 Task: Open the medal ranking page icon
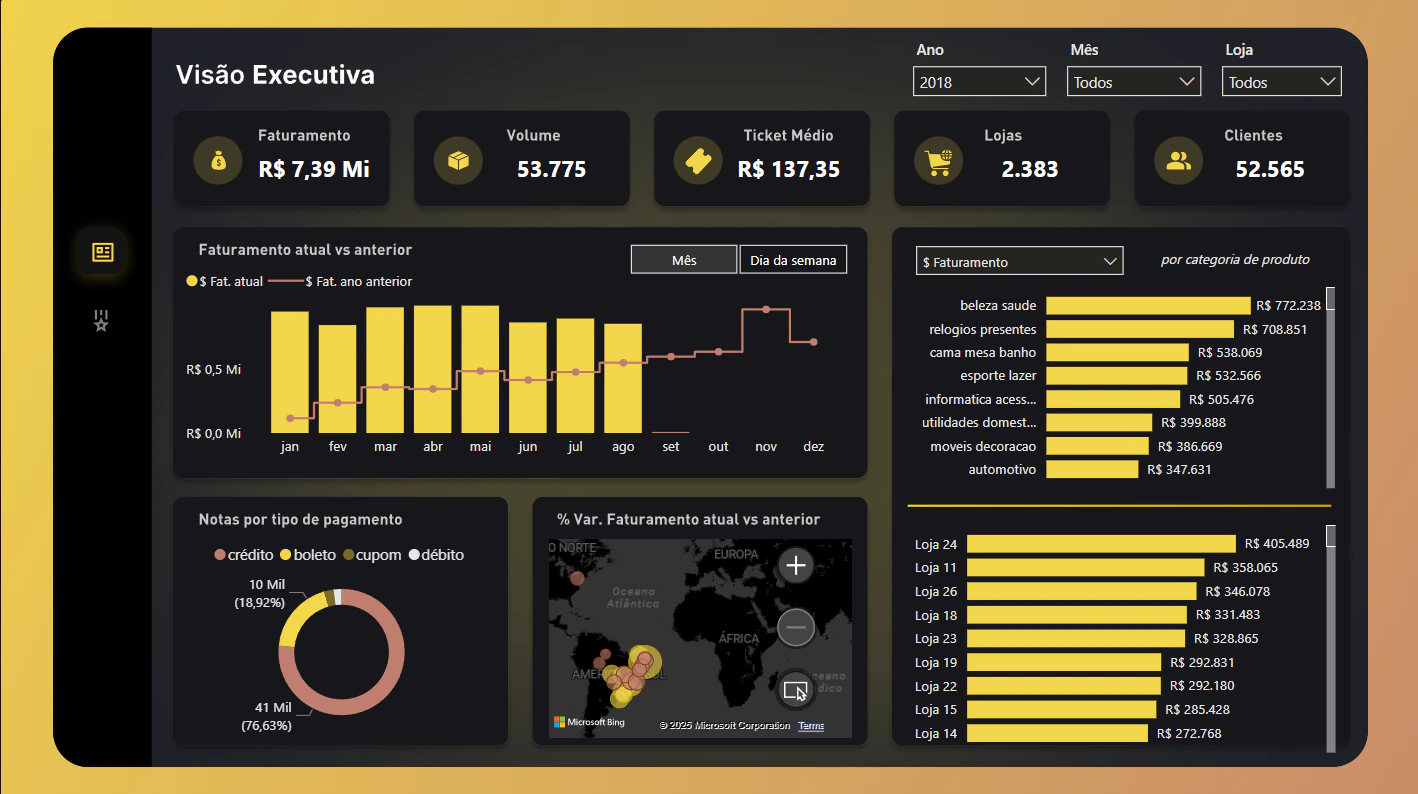point(101,320)
